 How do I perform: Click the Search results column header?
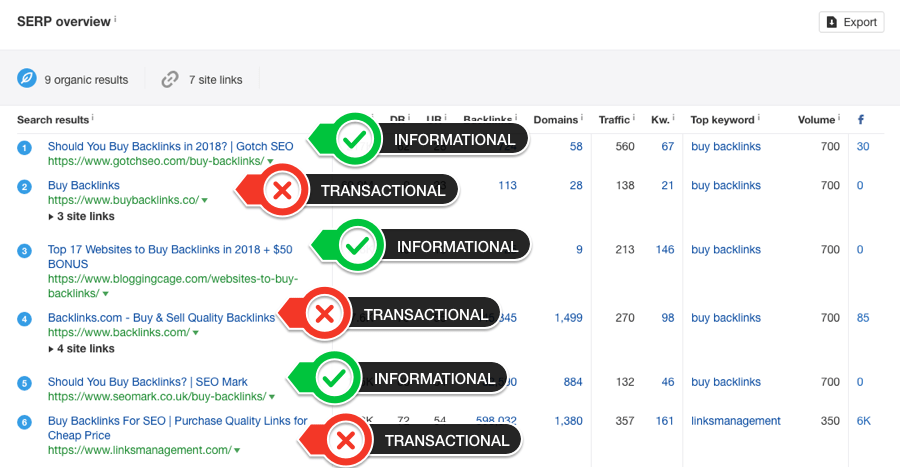[x=53, y=120]
